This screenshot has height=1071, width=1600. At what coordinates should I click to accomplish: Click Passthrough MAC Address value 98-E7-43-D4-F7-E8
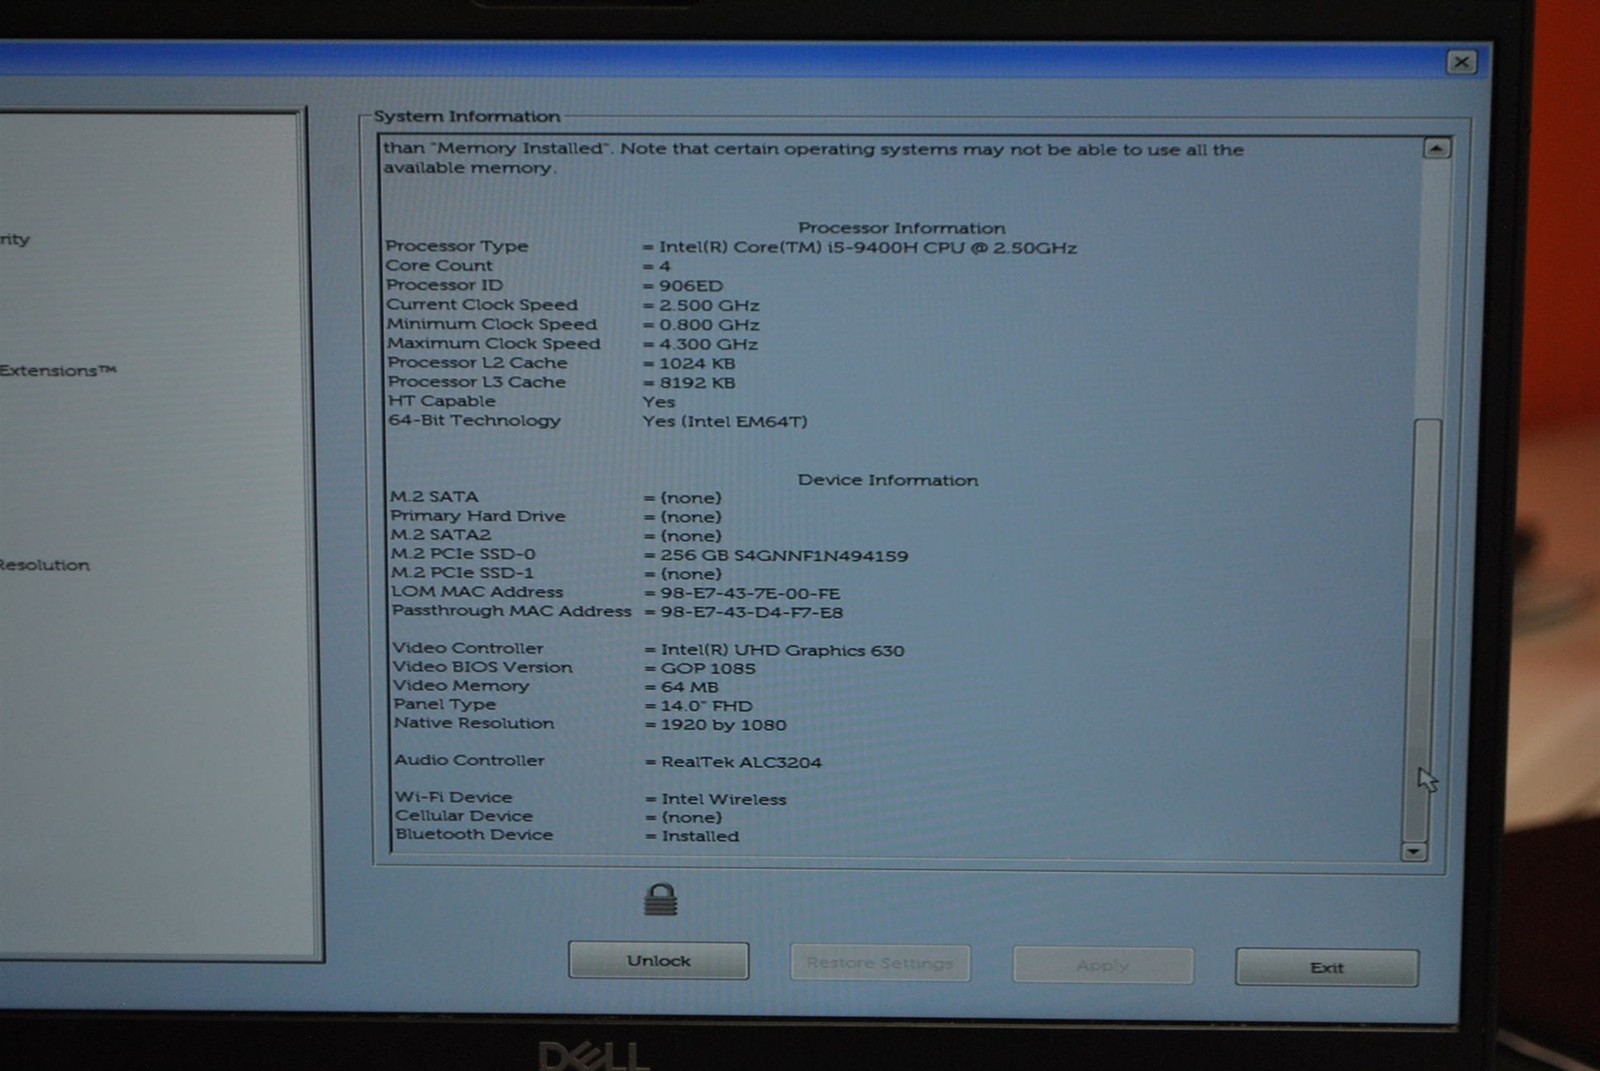[x=752, y=612]
